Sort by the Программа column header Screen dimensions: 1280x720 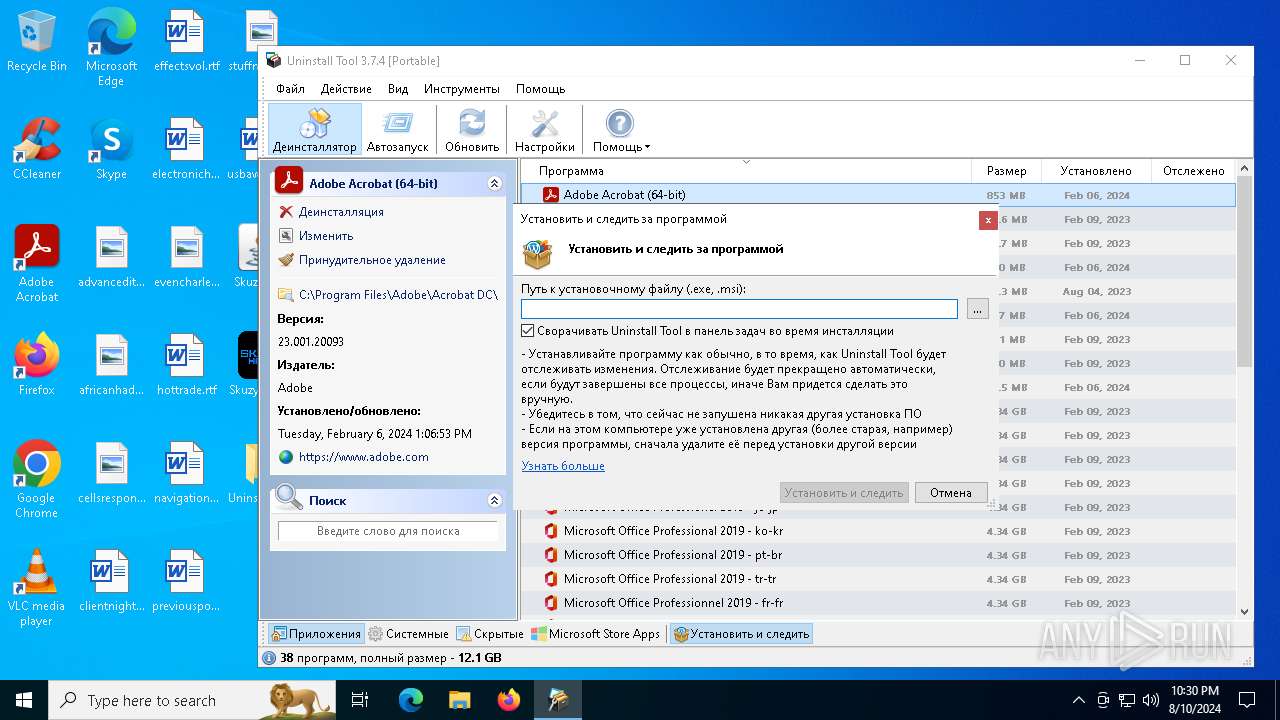pyautogui.click(x=746, y=171)
